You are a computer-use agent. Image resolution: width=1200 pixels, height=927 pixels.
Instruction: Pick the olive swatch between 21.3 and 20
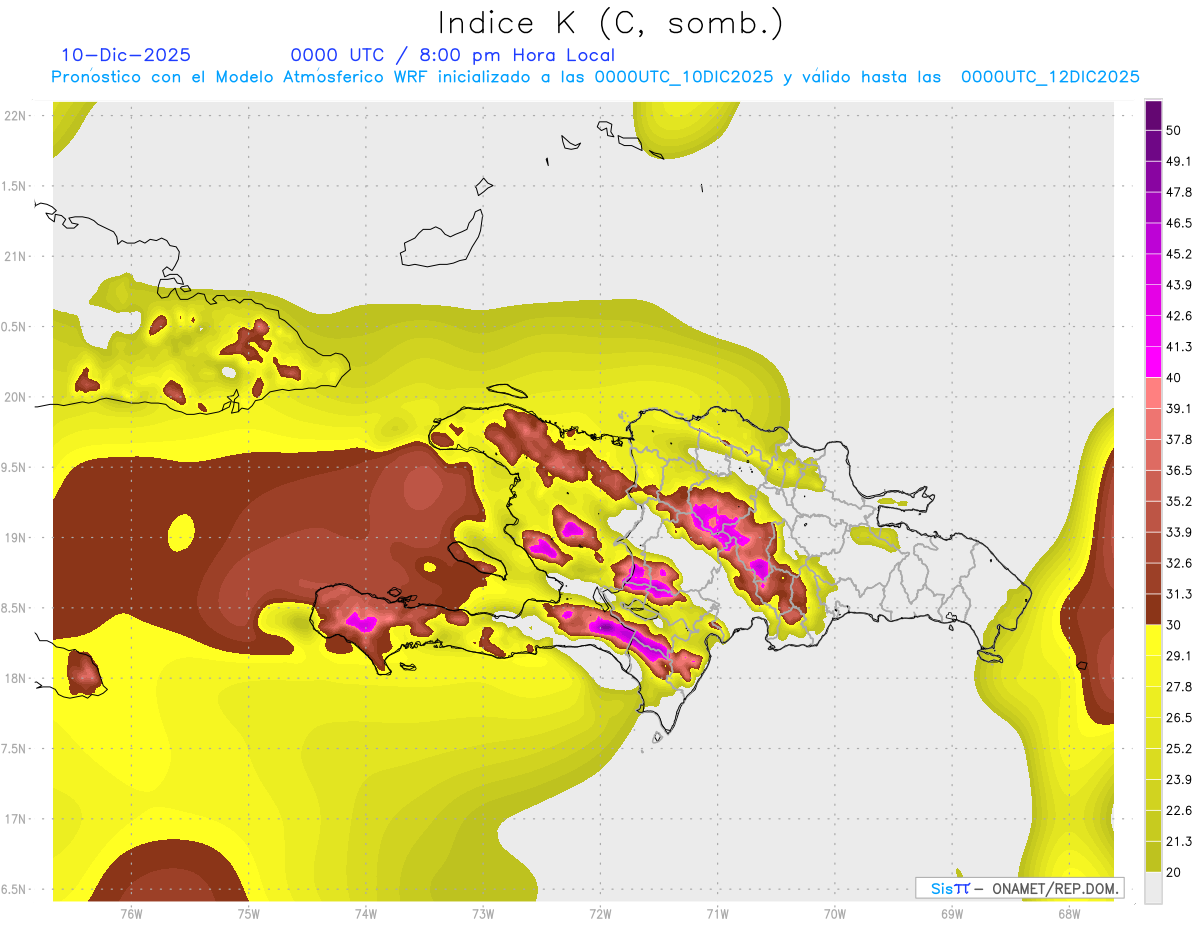(1153, 857)
